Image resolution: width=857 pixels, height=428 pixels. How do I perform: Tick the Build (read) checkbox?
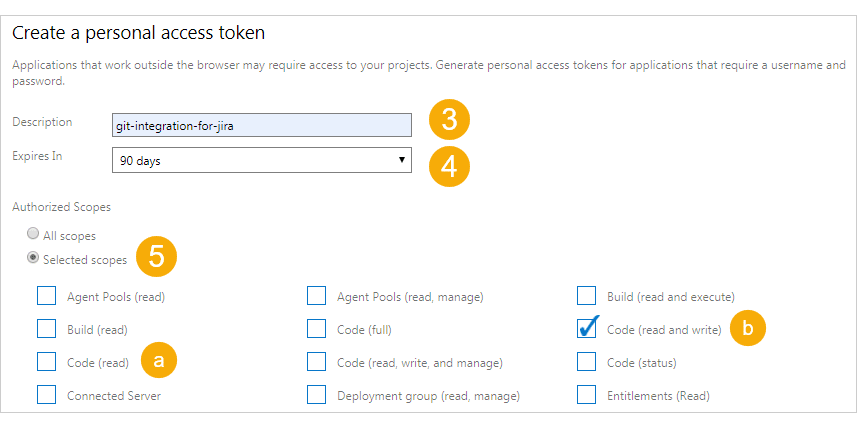click(46, 329)
